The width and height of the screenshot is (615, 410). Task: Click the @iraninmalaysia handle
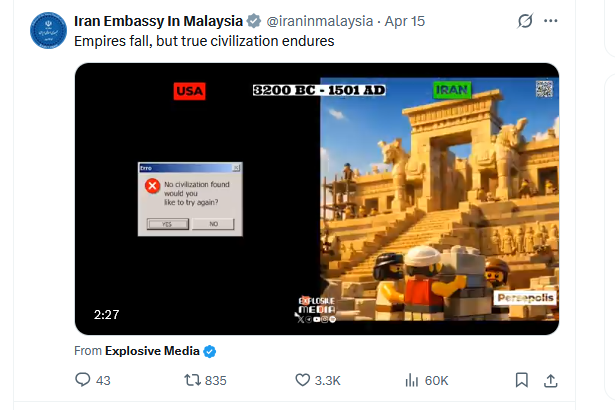[320, 21]
